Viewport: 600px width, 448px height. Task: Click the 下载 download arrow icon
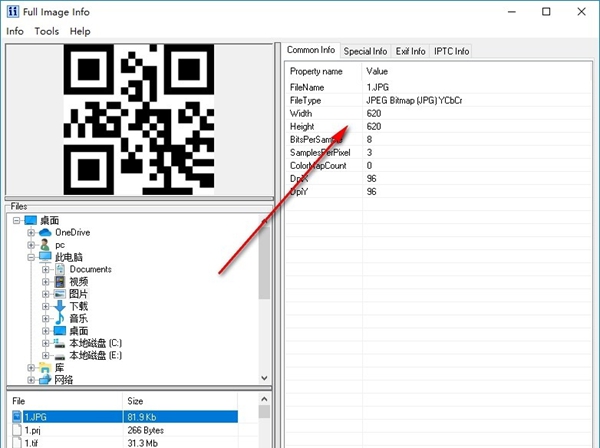pyautogui.click(x=60, y=306)
